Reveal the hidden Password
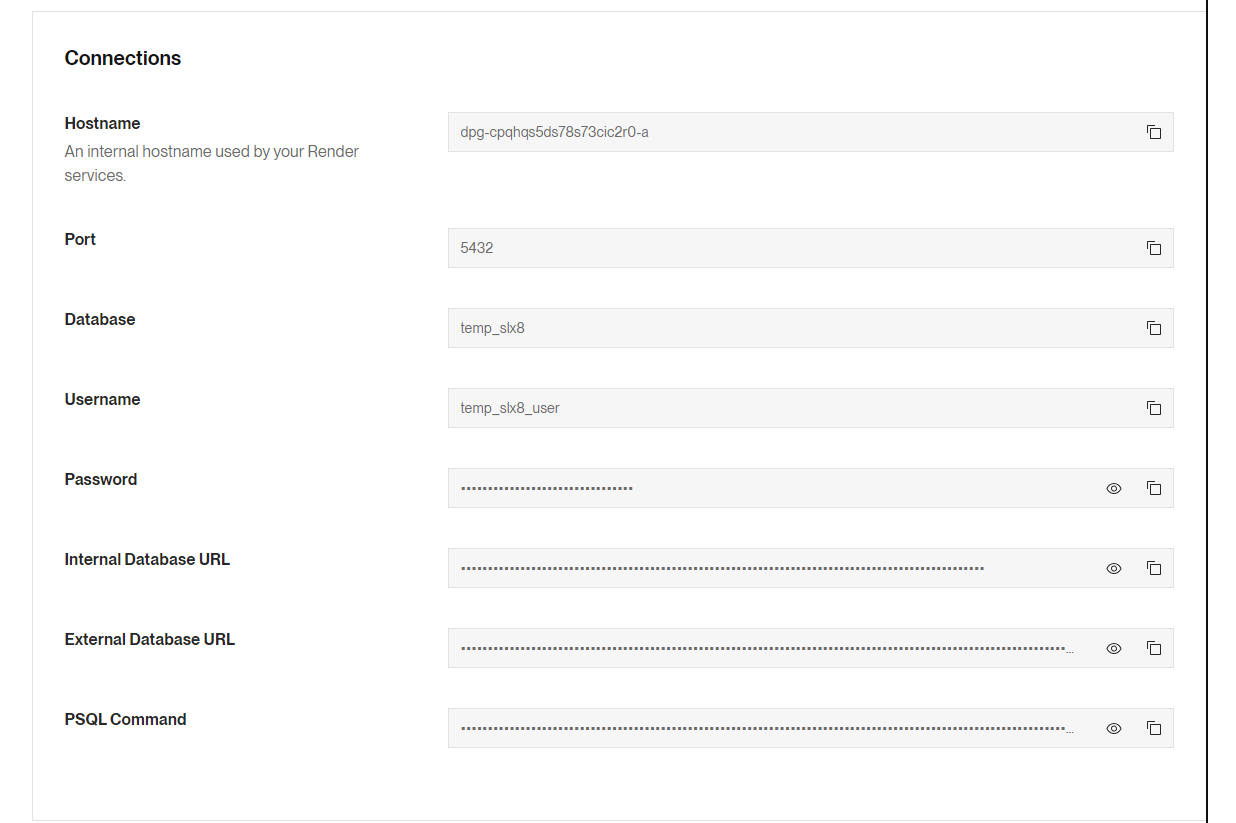Screen dimensions: 1236x823 [1114, 488]
